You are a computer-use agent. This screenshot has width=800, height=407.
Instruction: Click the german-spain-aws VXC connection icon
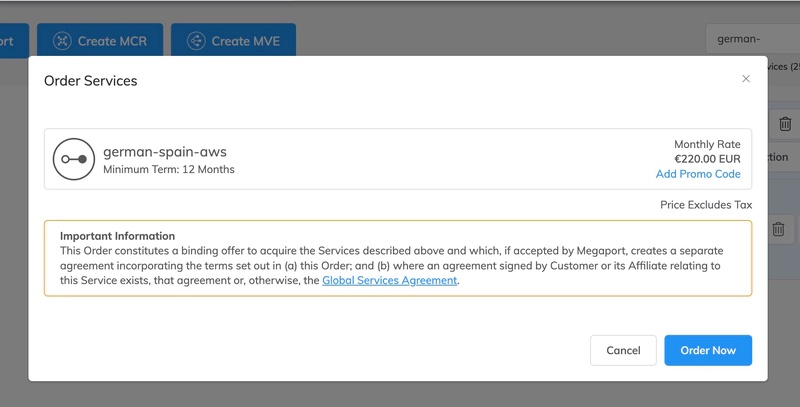[73, 159]
